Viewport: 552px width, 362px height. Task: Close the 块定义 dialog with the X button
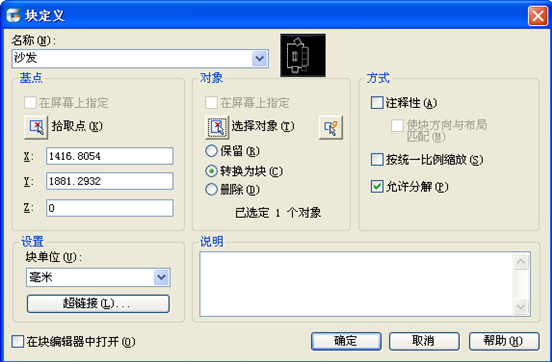point(538,16)
